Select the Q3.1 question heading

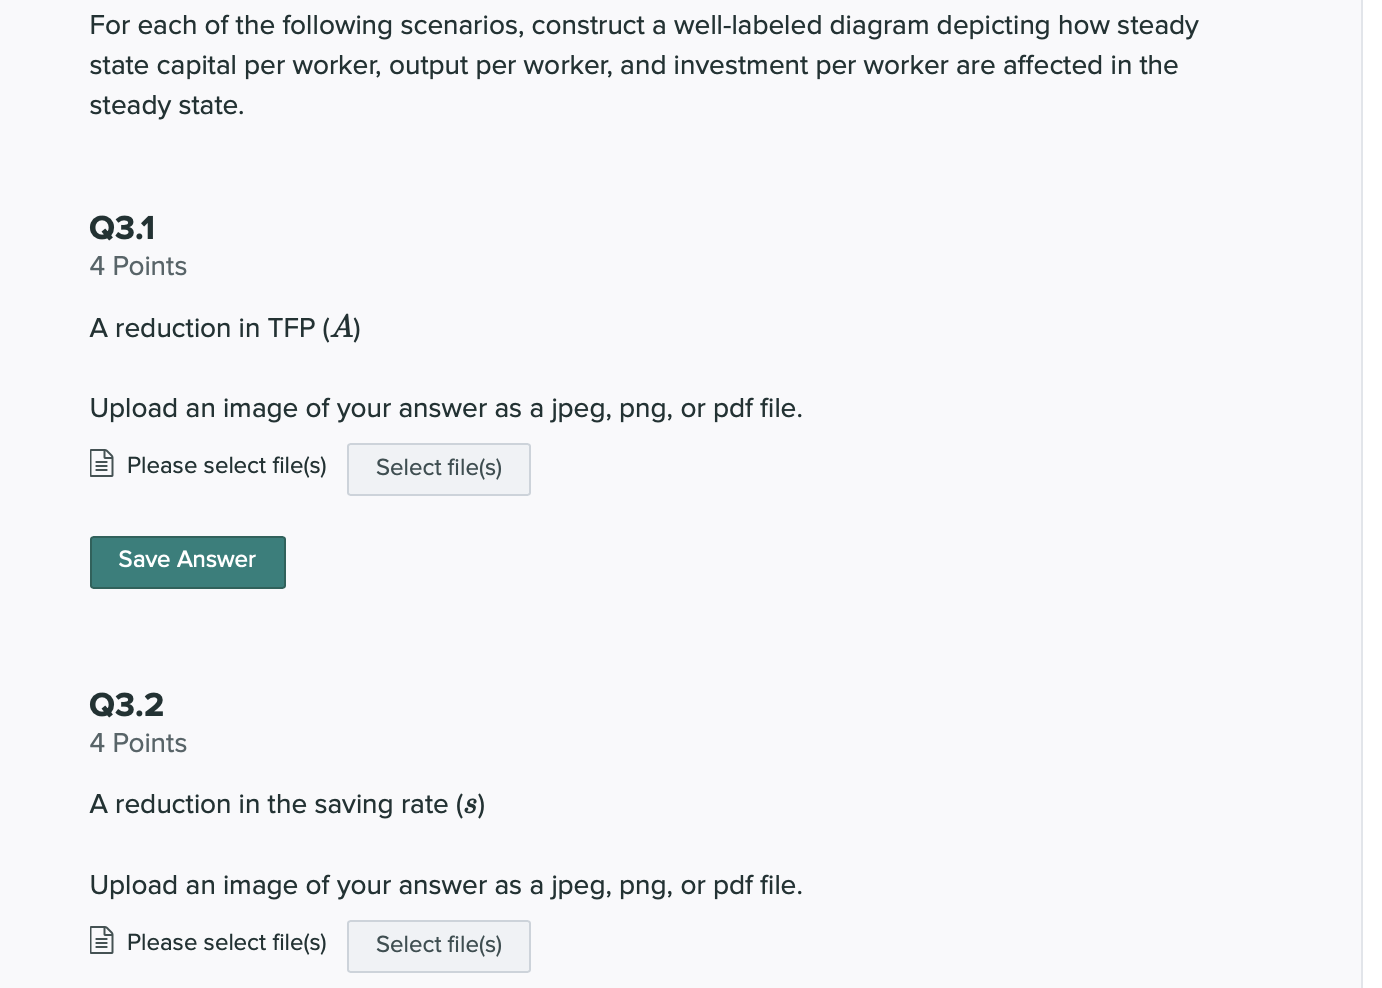[122, 228]
